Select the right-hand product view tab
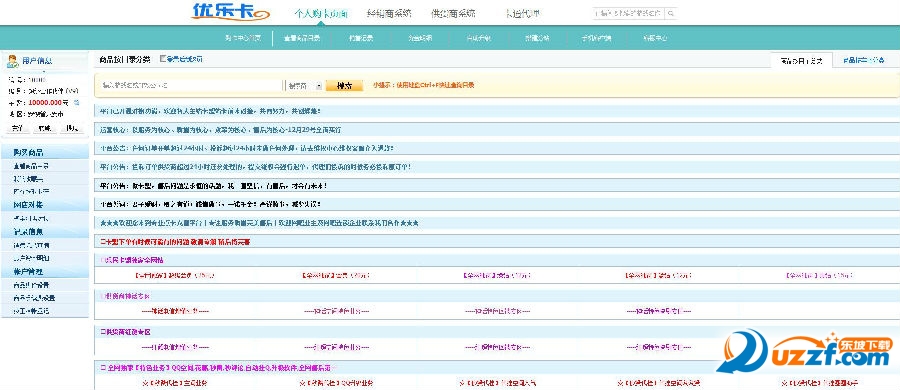The image size is (900, 390). (863, 60)
